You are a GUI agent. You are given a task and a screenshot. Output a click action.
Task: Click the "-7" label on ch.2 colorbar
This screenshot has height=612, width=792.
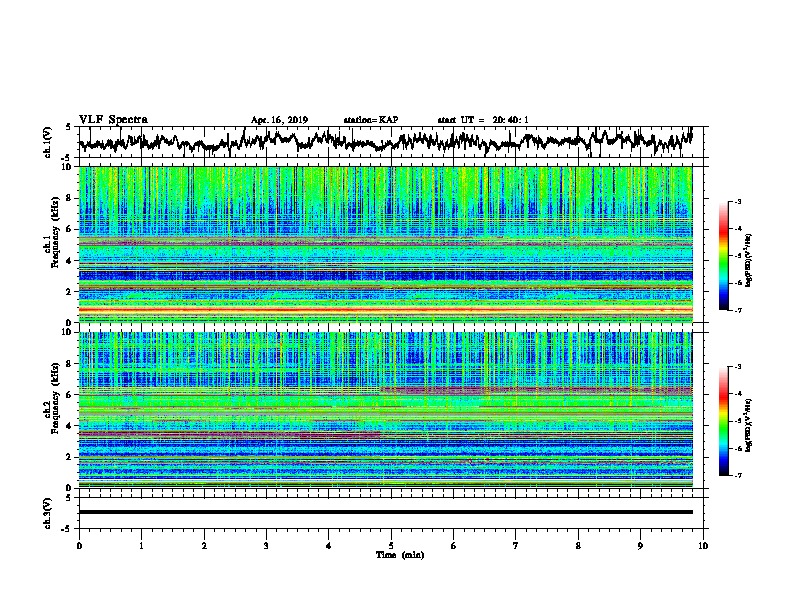click(x=737, y=475)
